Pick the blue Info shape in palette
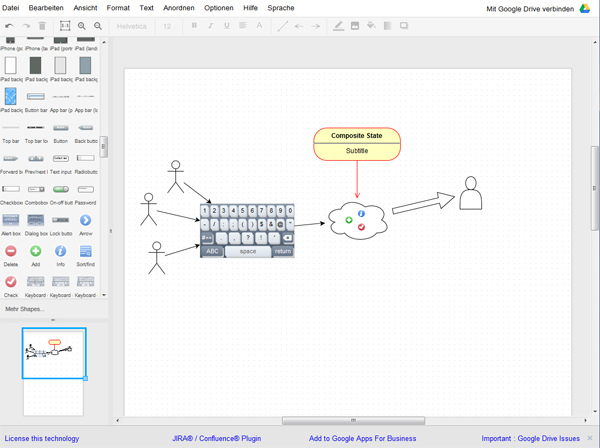 pyautogui.click(x=60, y=251)
